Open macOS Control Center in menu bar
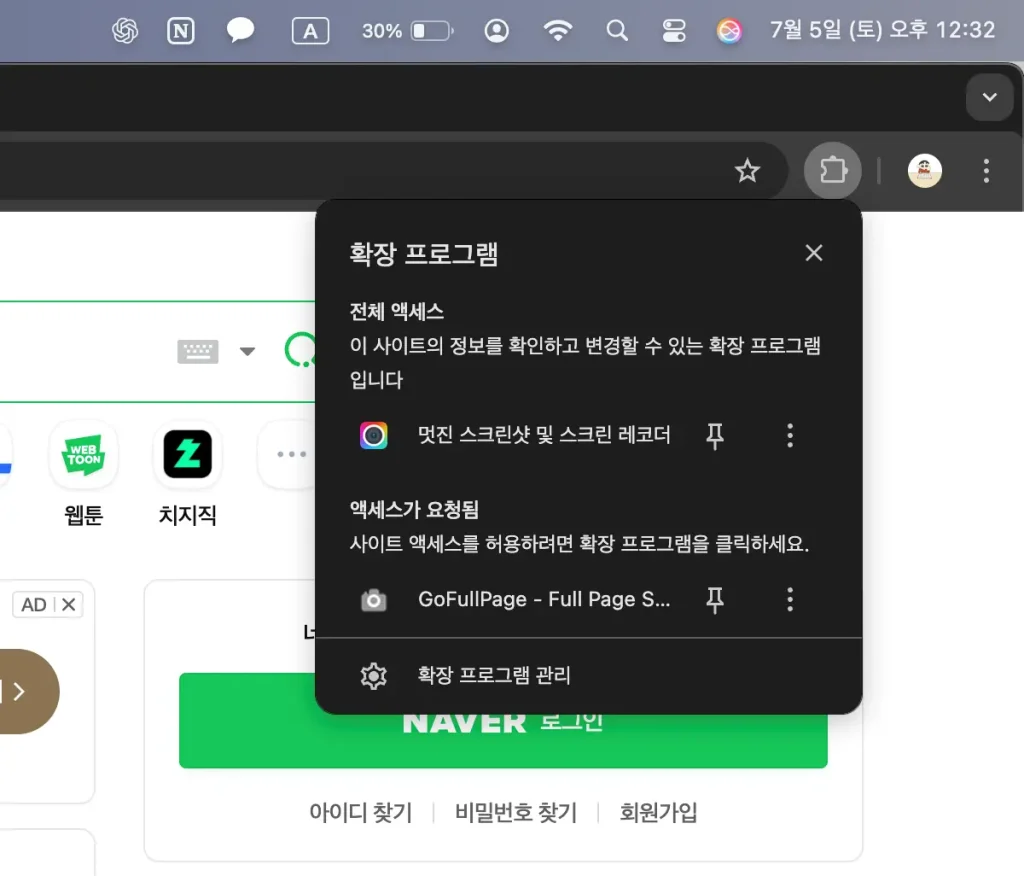The width and height of the screenshot is (1024, 876). [x=674, y=31]
